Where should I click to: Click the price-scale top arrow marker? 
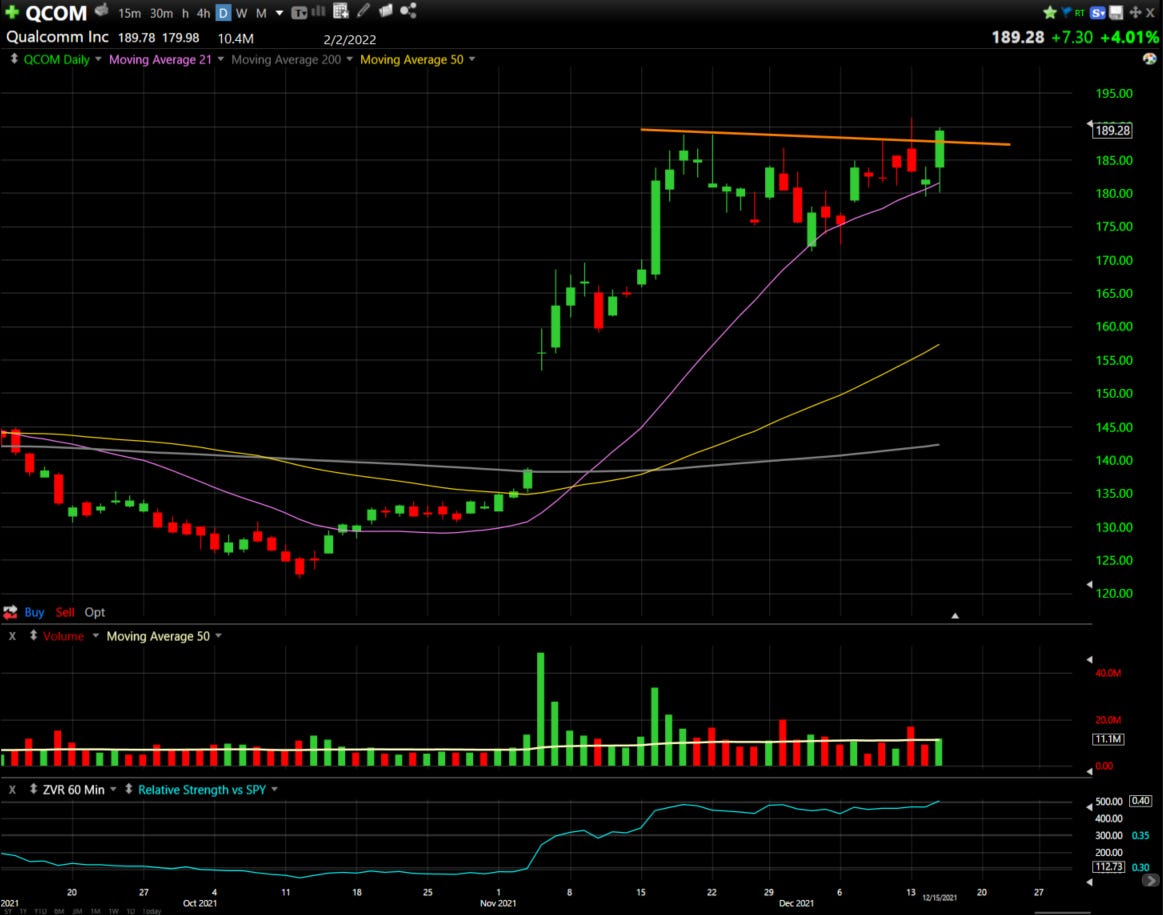[x=1090, y=123]
